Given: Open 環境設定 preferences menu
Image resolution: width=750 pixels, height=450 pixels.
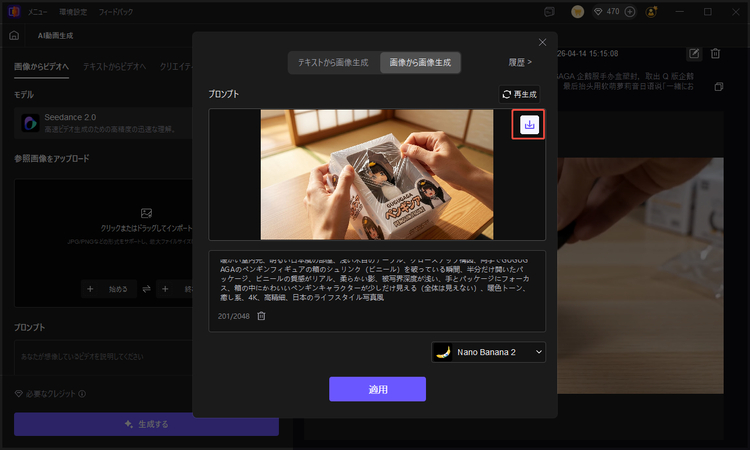Looking at the screenshot, I should coord(73,12).
